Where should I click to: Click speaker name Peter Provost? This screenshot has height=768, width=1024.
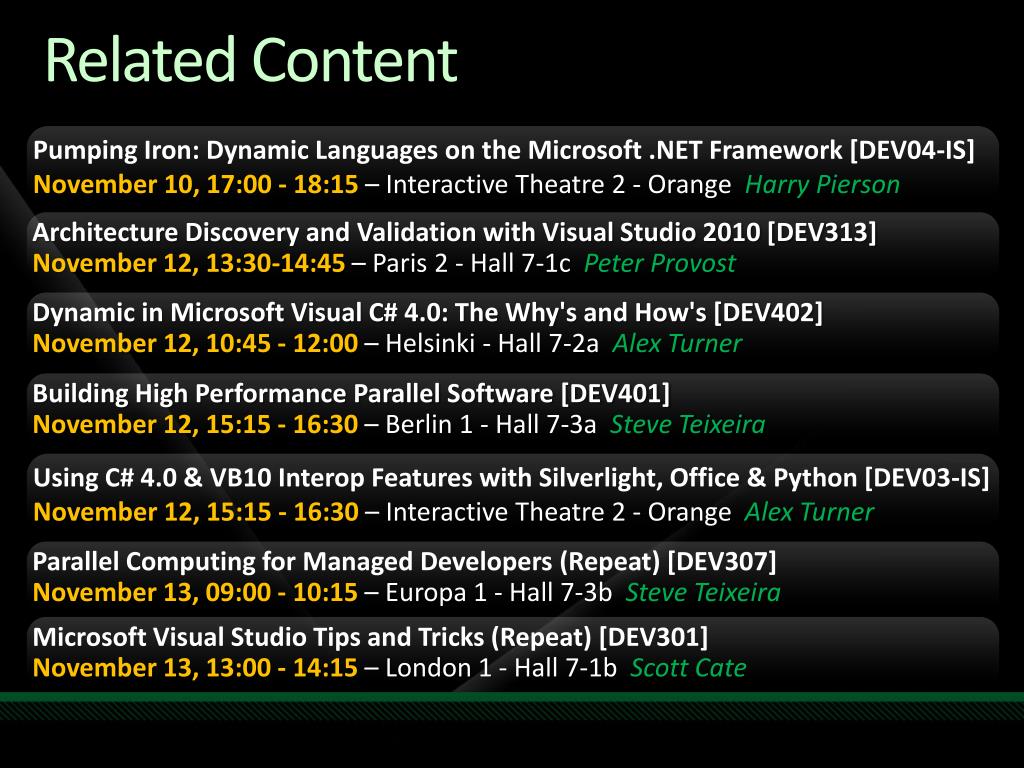pos(660,263)
